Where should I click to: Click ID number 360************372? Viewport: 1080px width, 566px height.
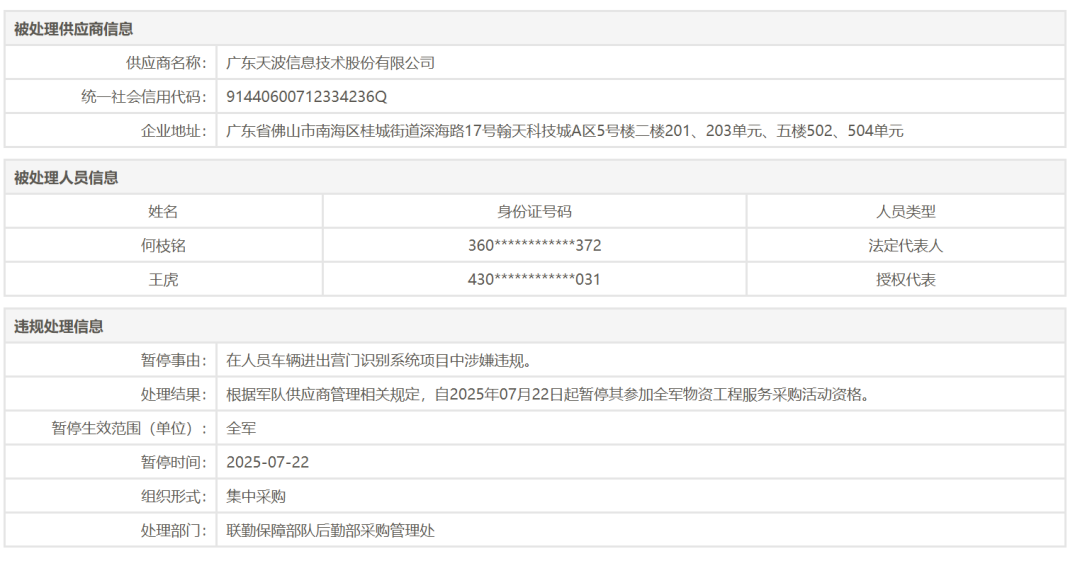pyautogui.click(x=534, y=245)
